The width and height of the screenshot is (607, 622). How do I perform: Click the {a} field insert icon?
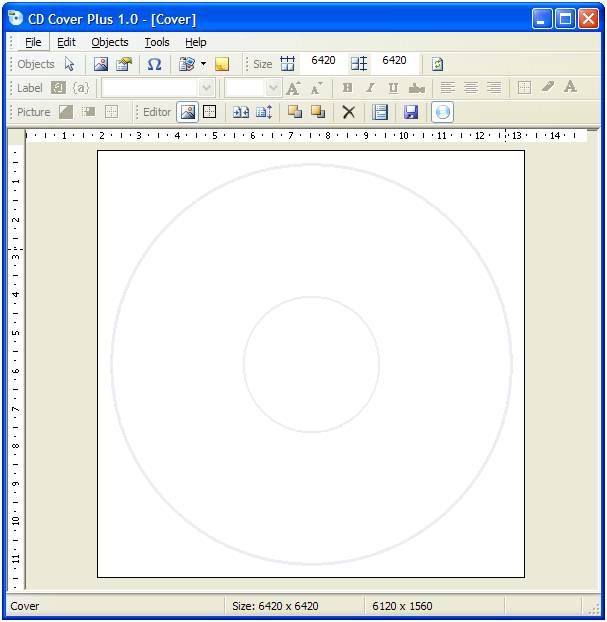(x=81, y=88)
